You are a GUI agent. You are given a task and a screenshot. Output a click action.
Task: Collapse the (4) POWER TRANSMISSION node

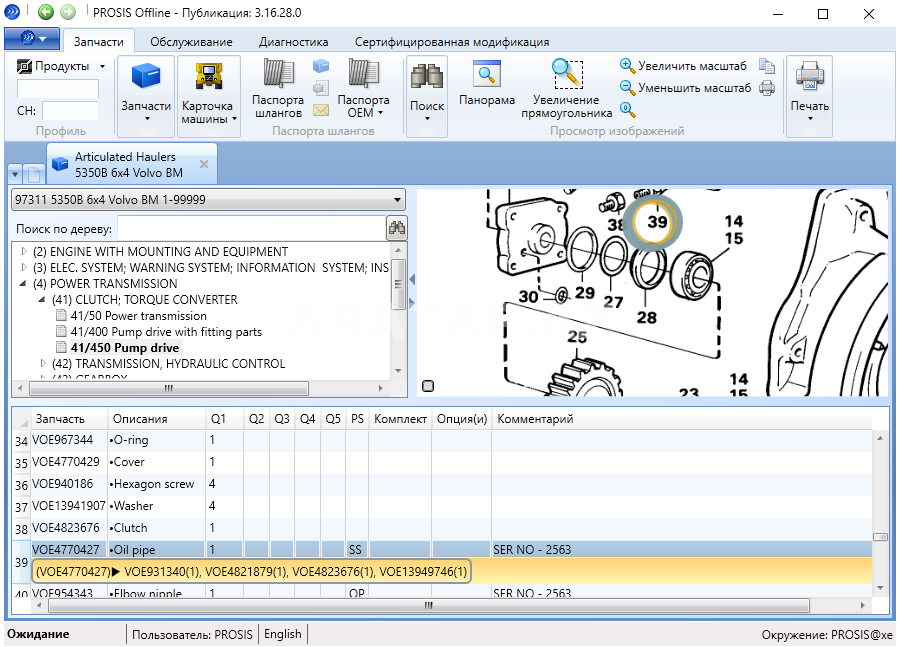pyautogui.click(x=23, y=284)
